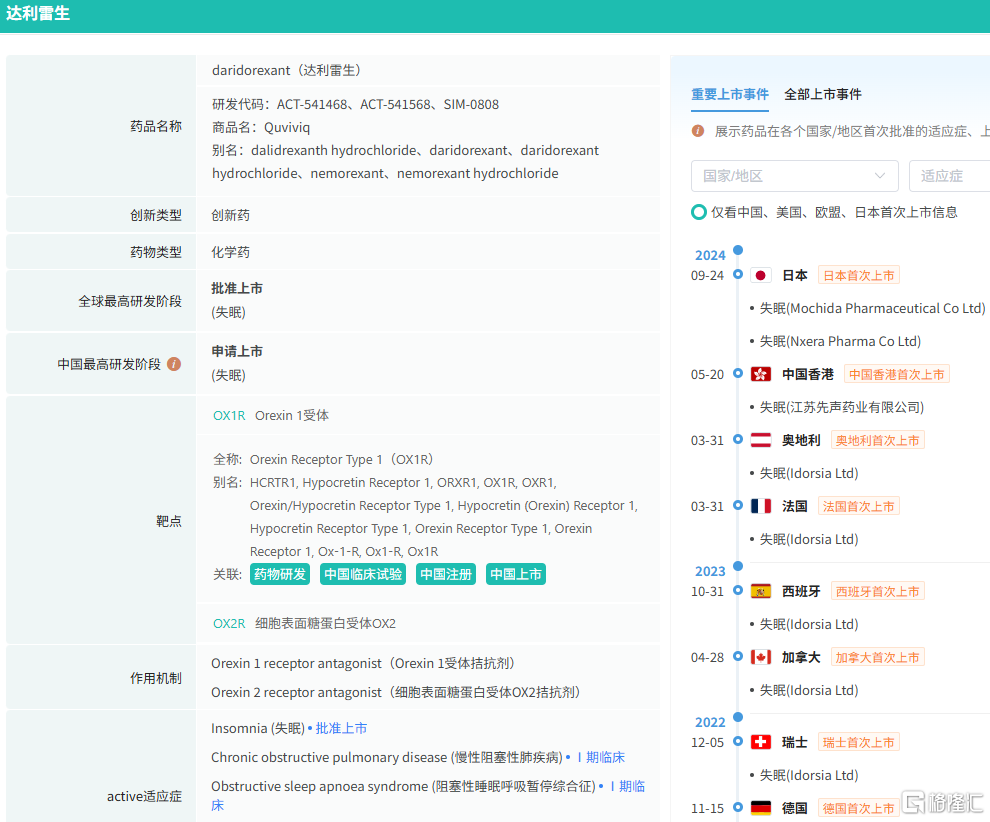The image size is (990, 822).
Task: Click Orexin 2 receptor antagonist mechanism text
Action: pyautogui.click(x=399, y=693)
